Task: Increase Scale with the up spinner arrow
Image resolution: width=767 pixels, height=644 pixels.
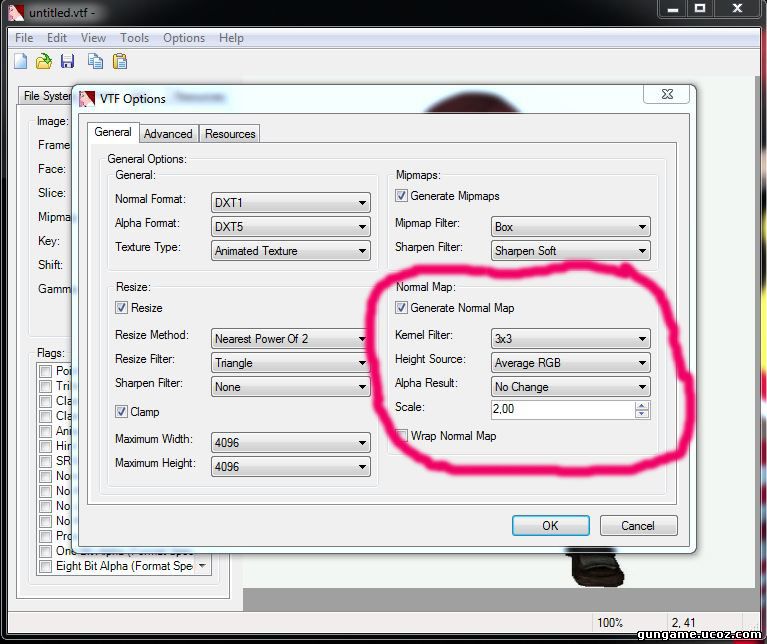Action: pyautogui.click(x=642, y=405)
